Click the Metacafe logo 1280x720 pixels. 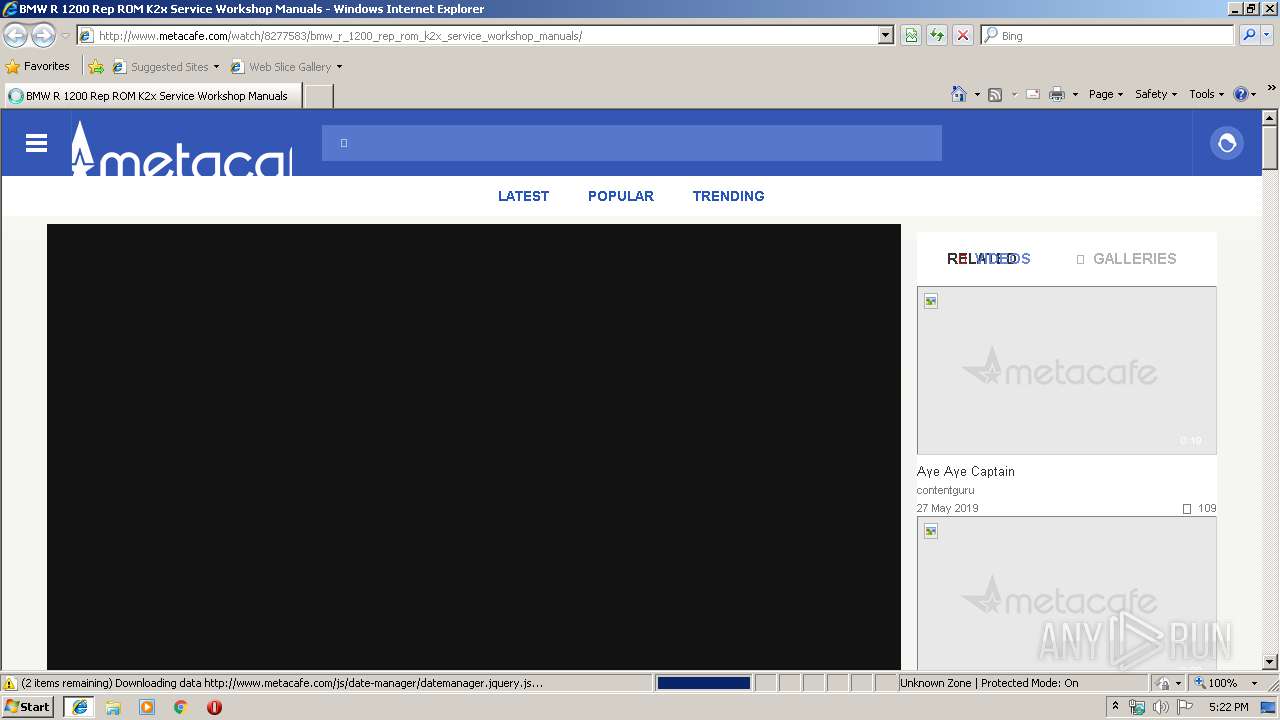pos(181,148)
